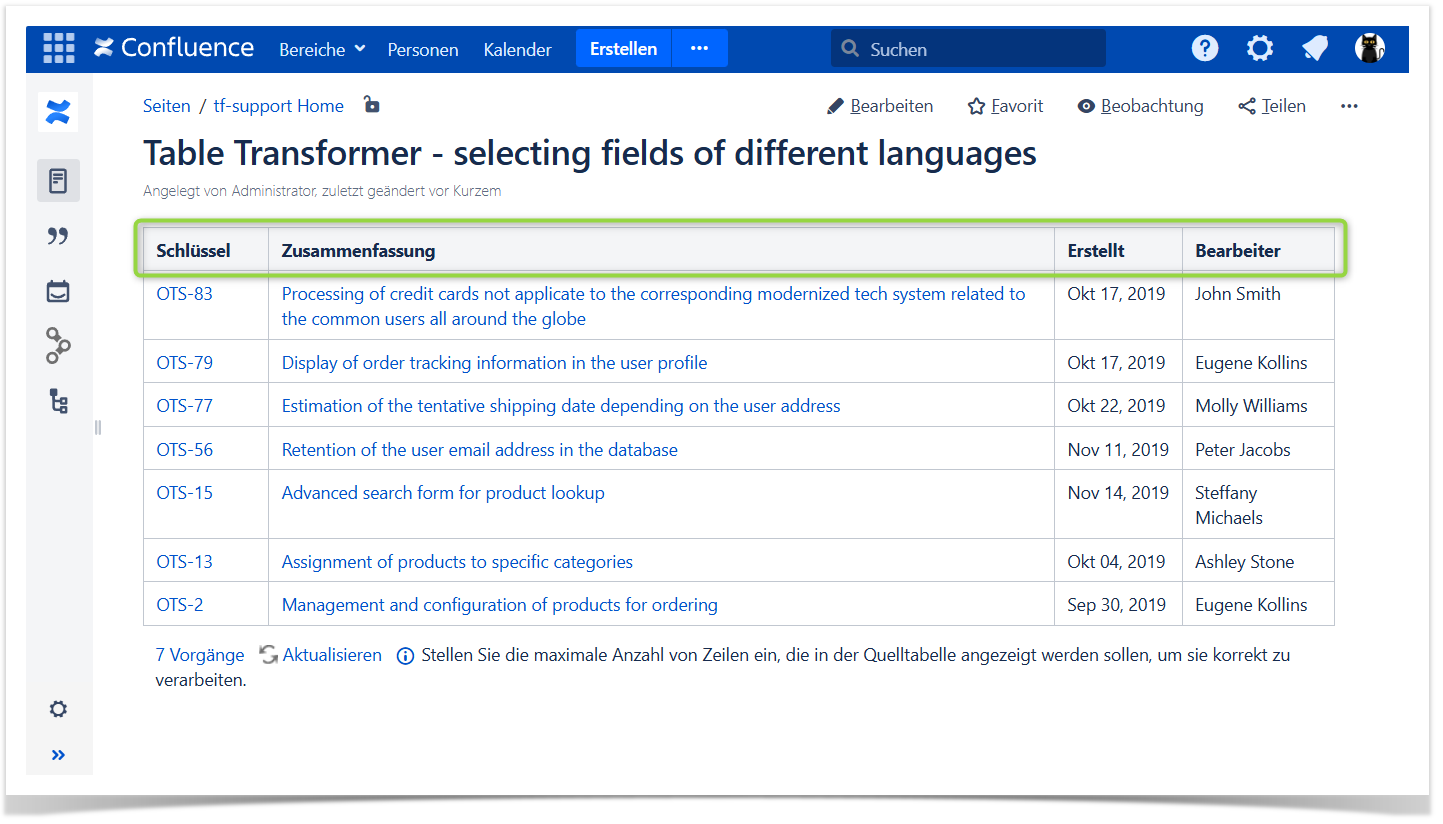
Task: Open the page tree icon in sidebar
Action: click(58, 402)
